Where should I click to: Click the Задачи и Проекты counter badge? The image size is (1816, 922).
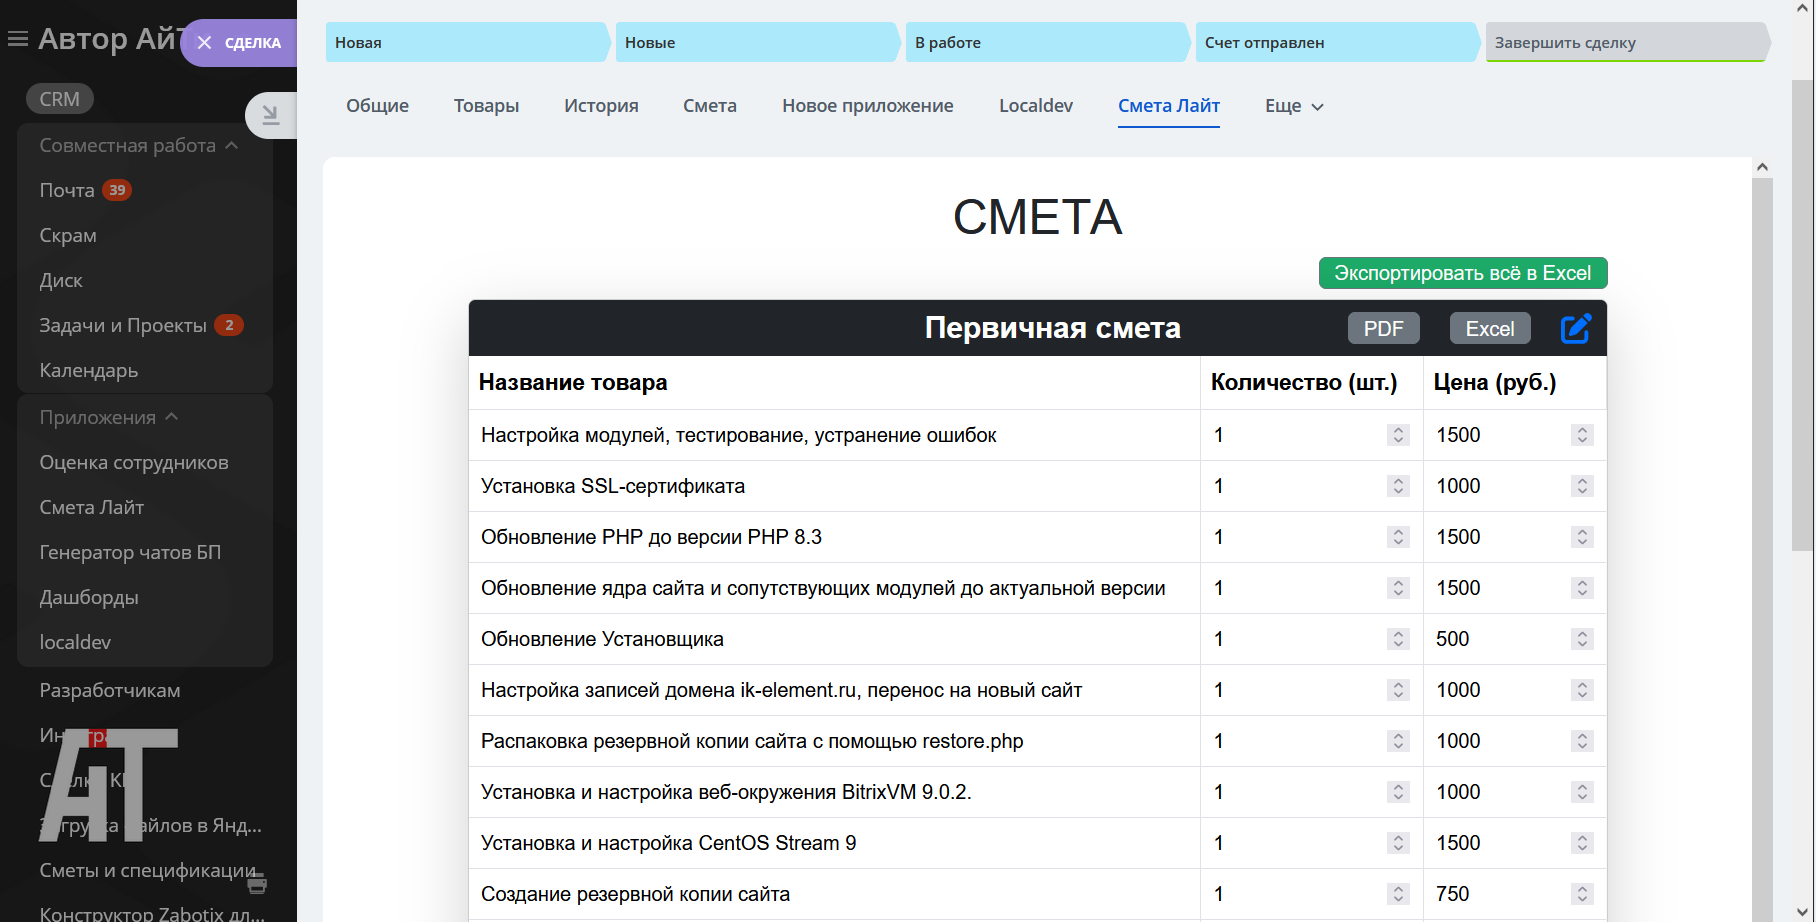click(x=229, y=325)
